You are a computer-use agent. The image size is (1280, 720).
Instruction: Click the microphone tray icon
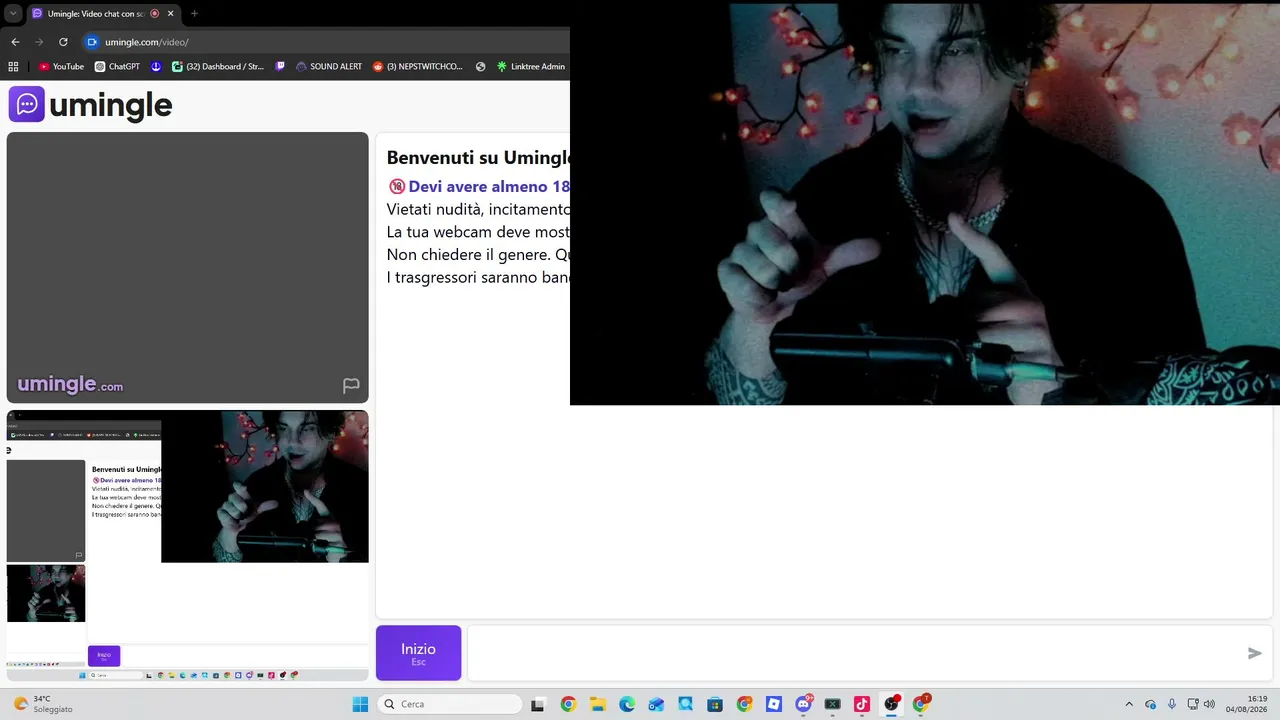click(1172, 704)
